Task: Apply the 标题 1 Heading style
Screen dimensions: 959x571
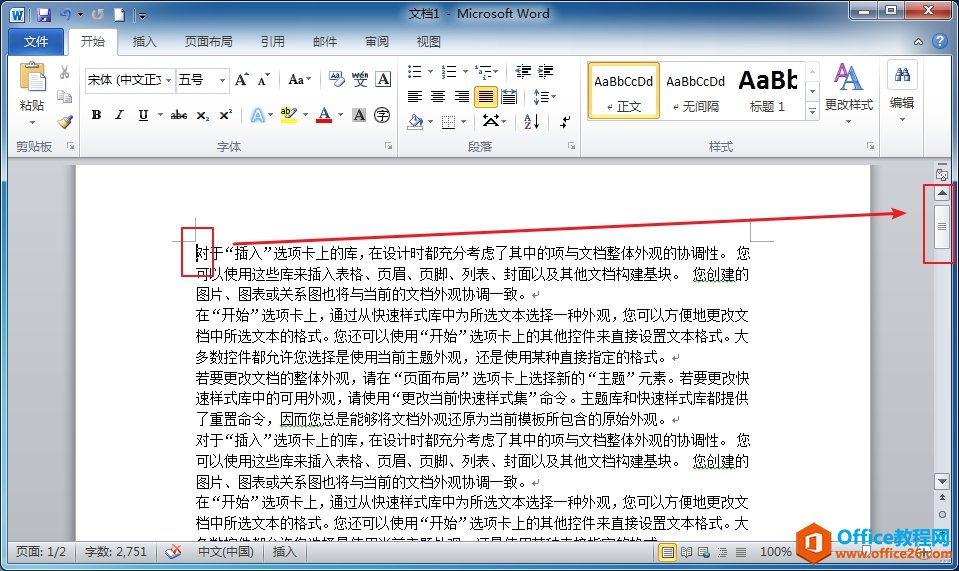Action: 768,90
